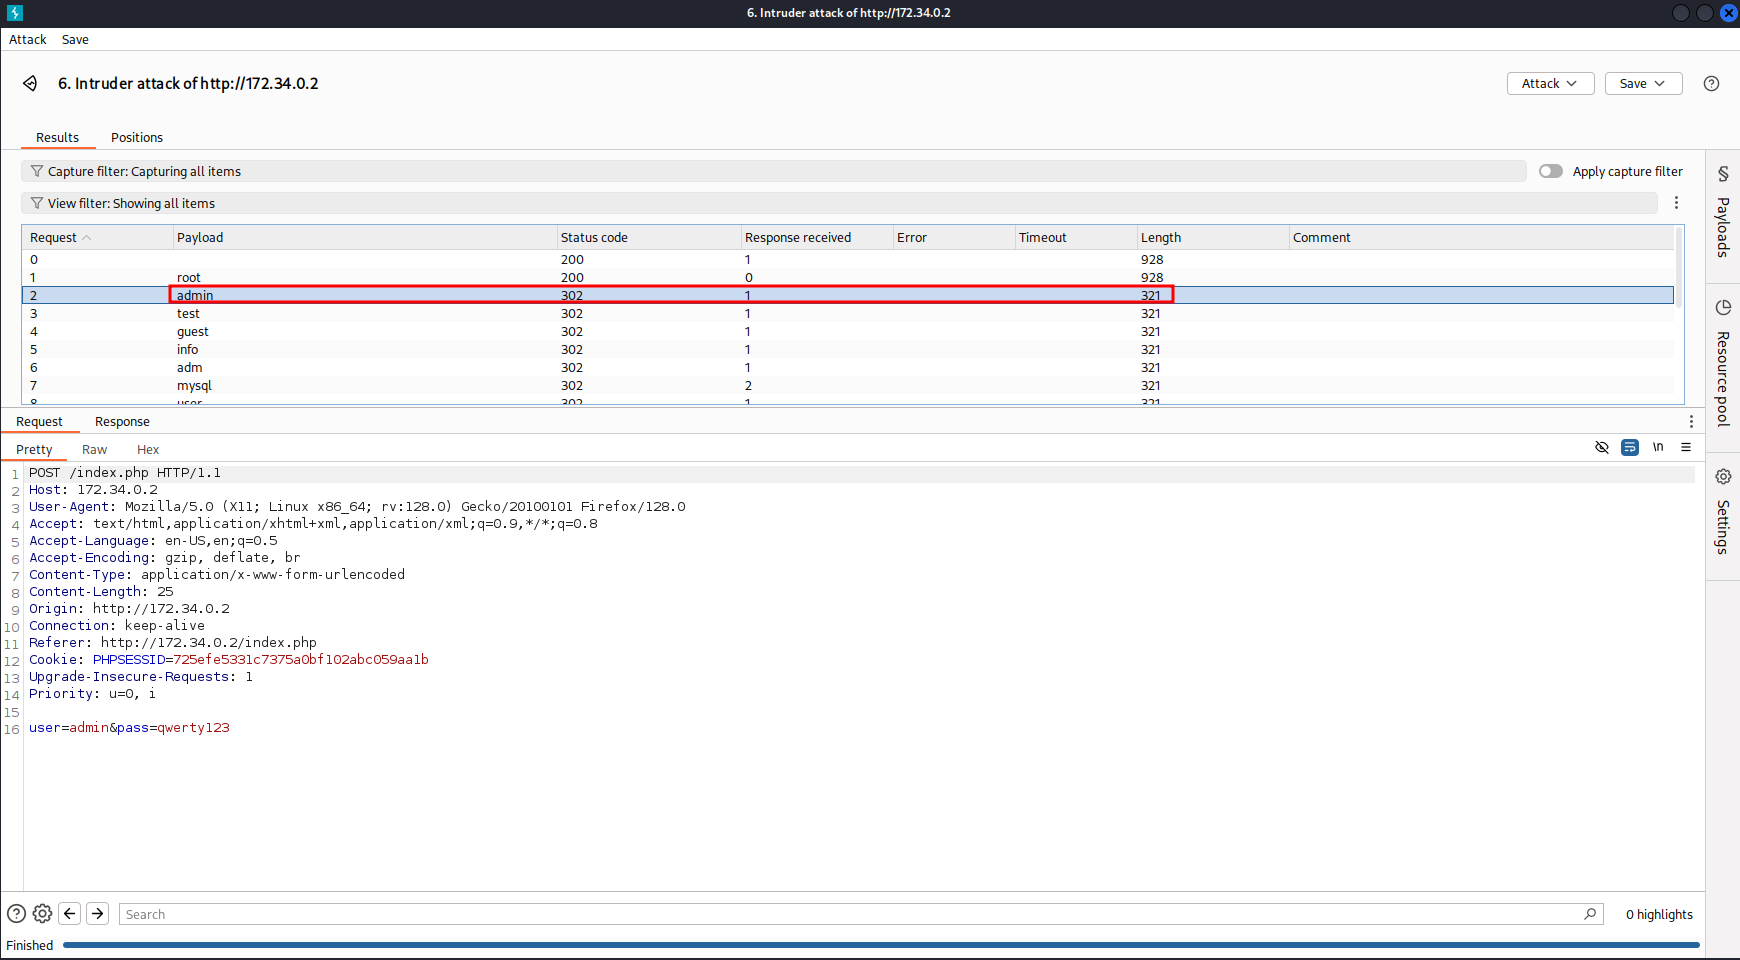Click the PHPSESSID cookie value in the request

(300, 660)
